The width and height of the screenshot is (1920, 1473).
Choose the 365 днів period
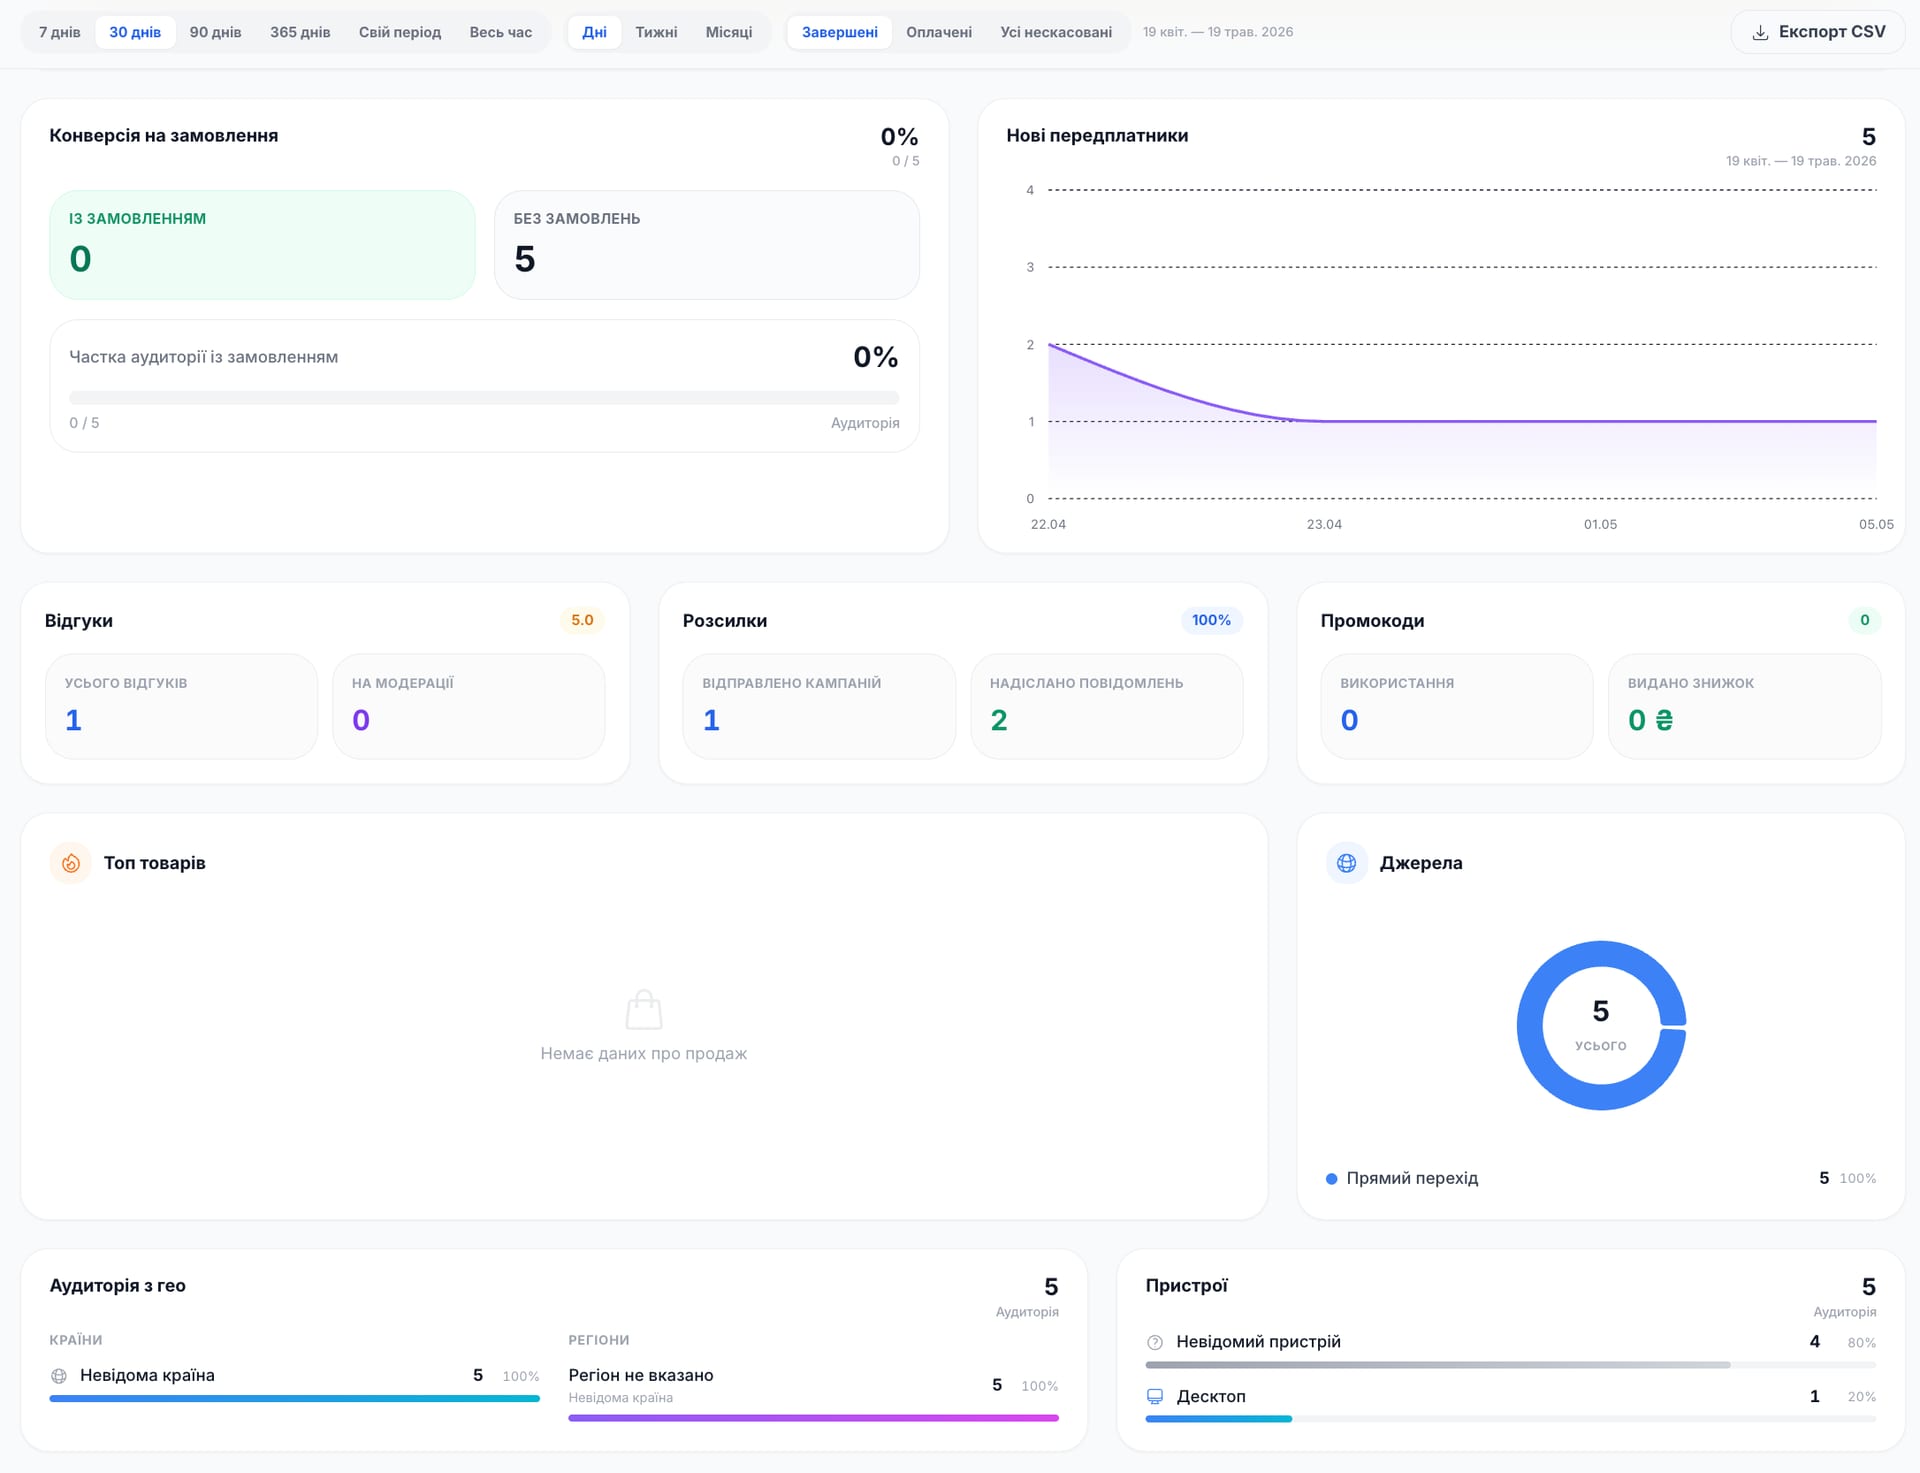300,32
